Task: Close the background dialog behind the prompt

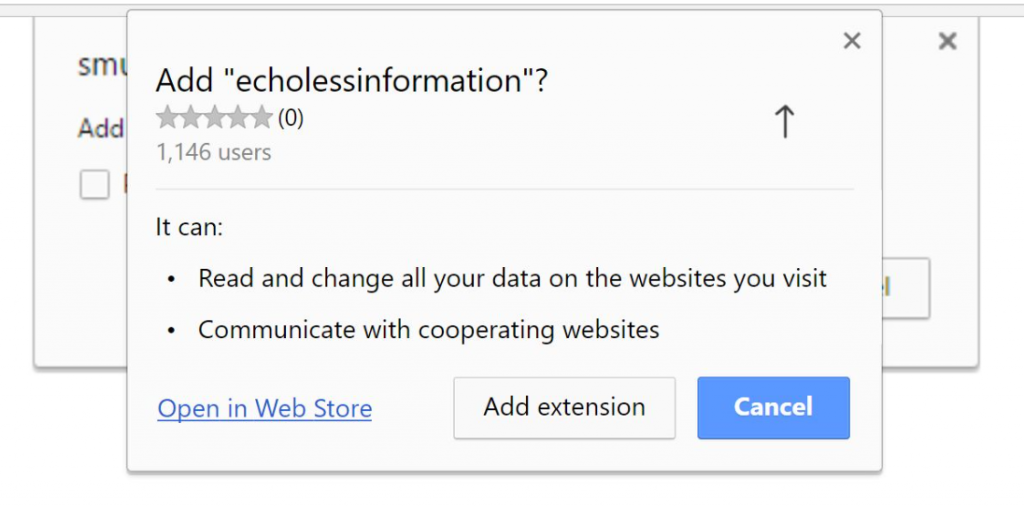Action: (948, 41)
